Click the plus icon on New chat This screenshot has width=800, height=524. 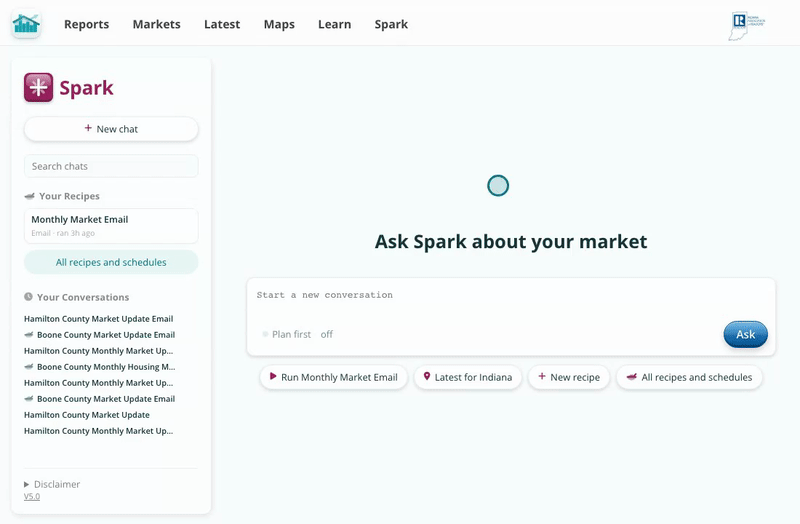tap(88, 128)
